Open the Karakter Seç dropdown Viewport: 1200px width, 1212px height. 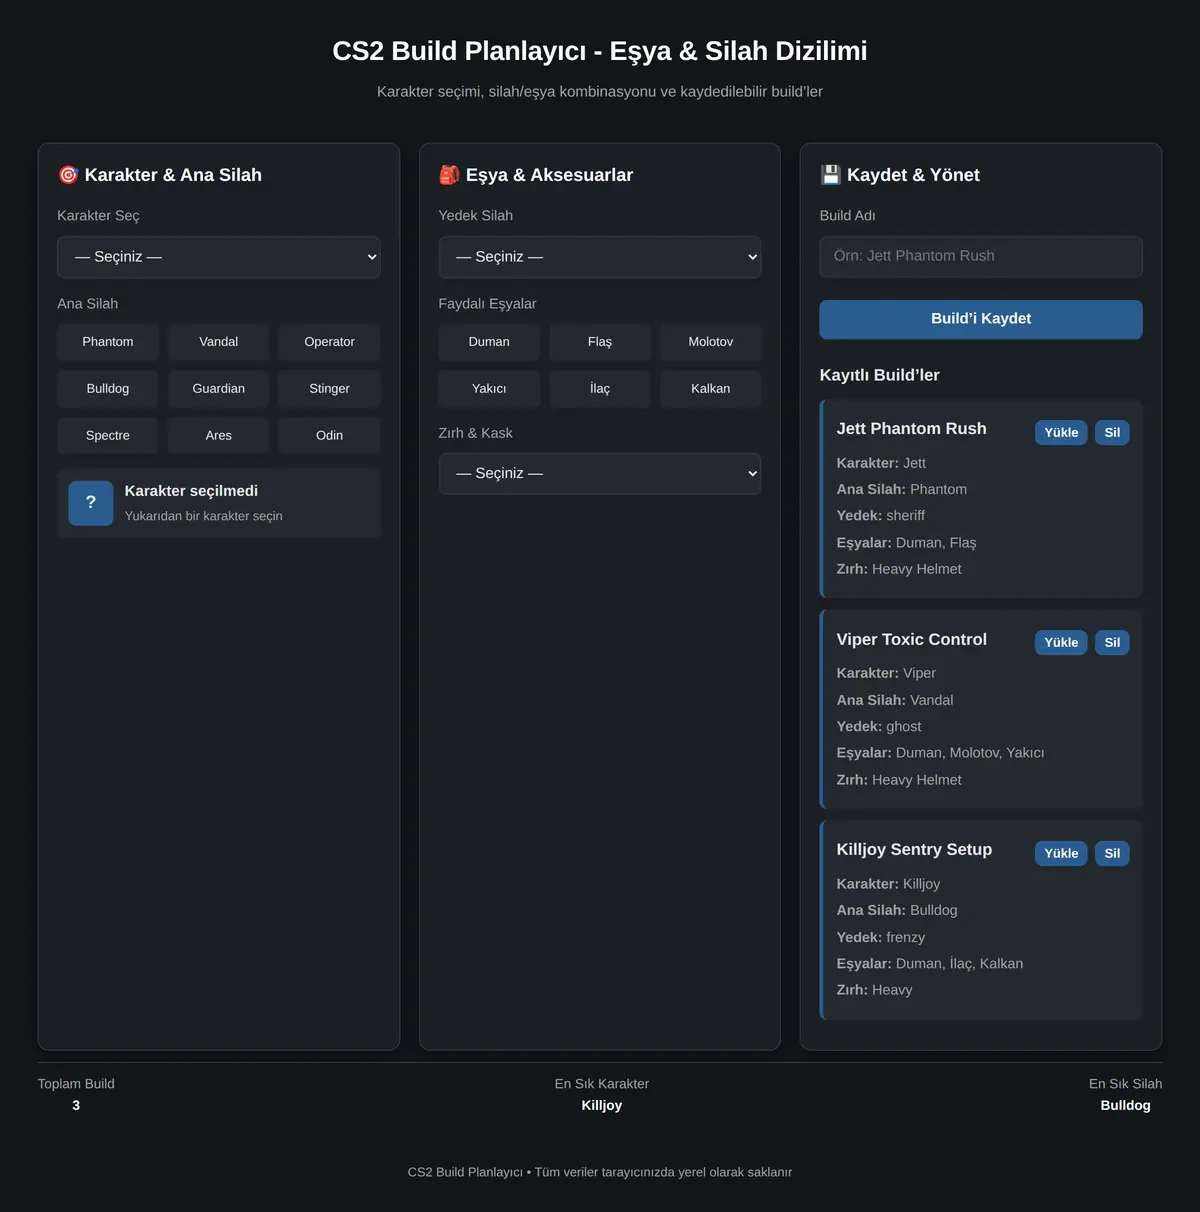[x=219, y=257]
